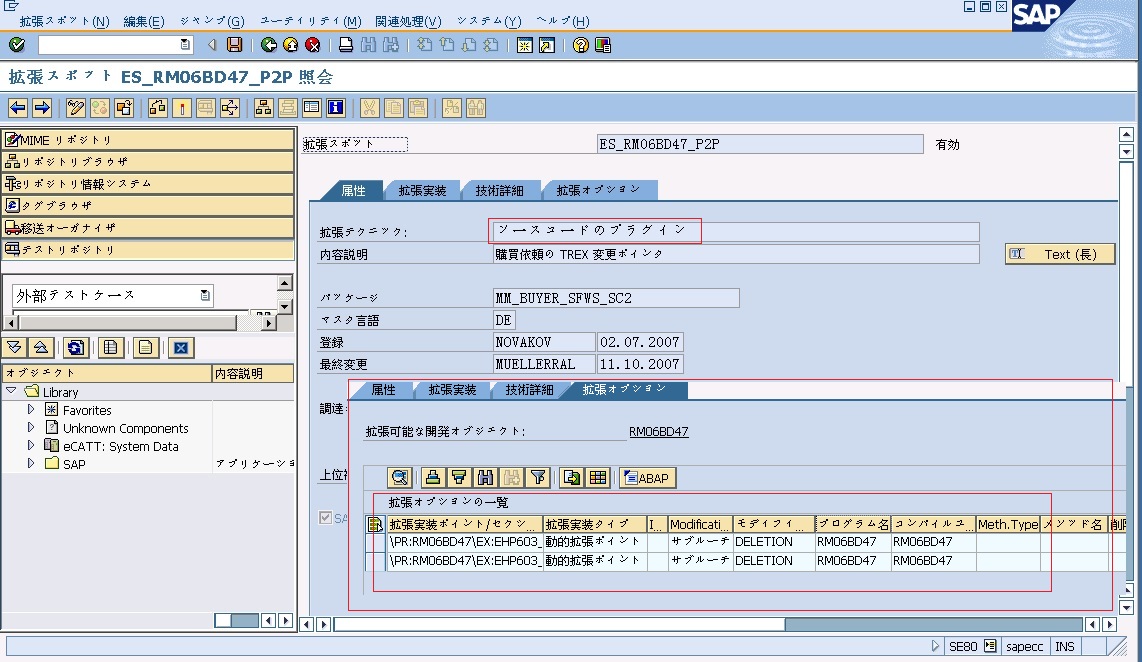Cancel with the red X icon
The width and height of the screenshot is (1142, 662).
[x=312, y=45]
